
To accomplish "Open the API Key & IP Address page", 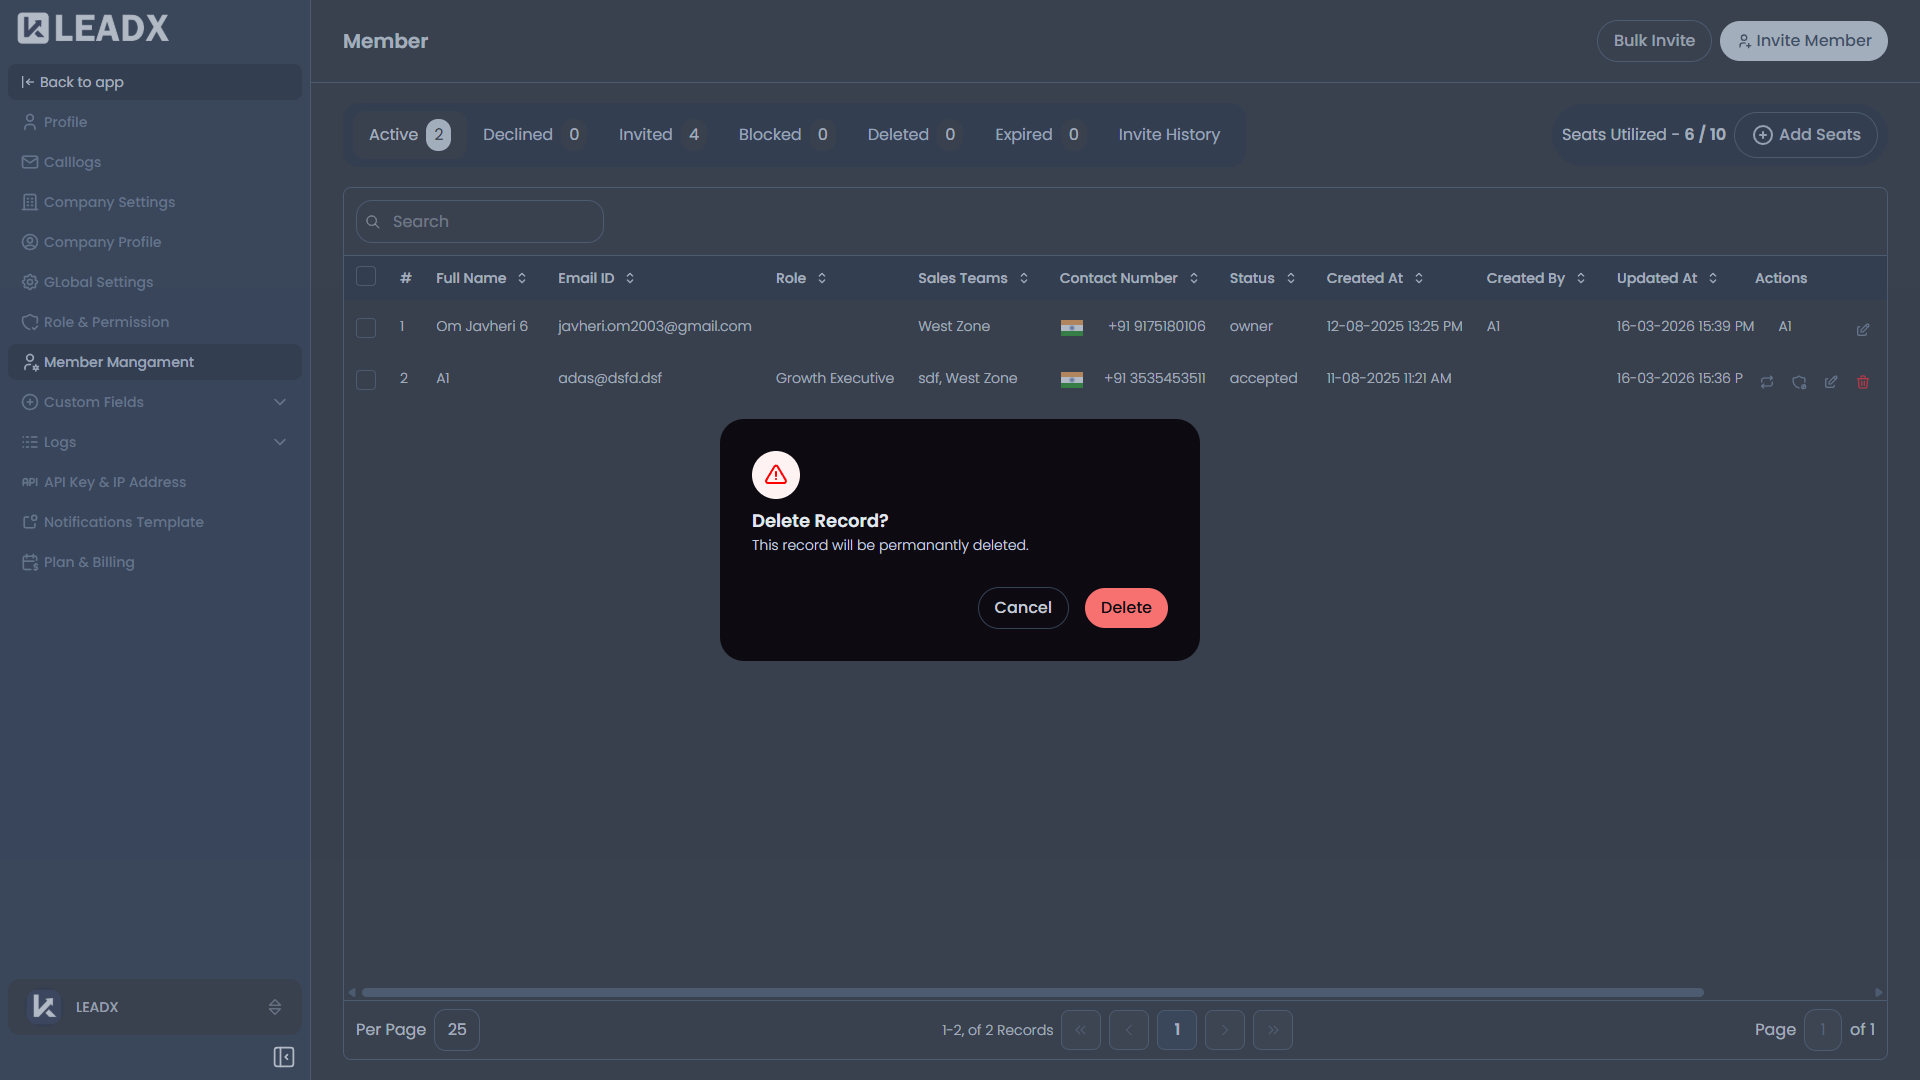I will coord(114,482).
